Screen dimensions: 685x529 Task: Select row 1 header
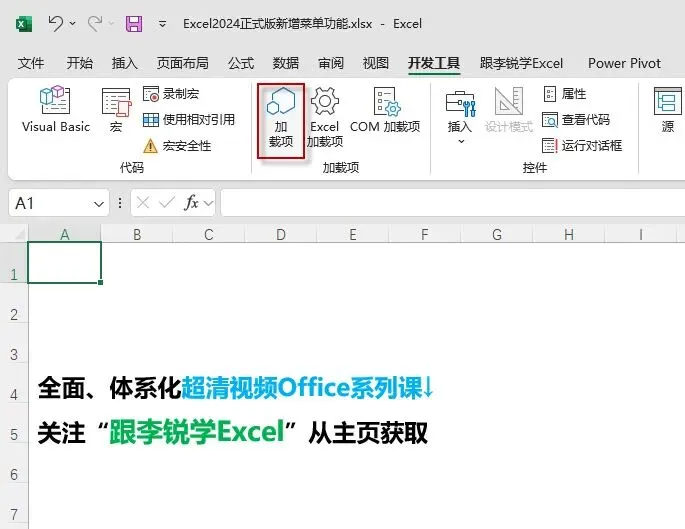14,263
